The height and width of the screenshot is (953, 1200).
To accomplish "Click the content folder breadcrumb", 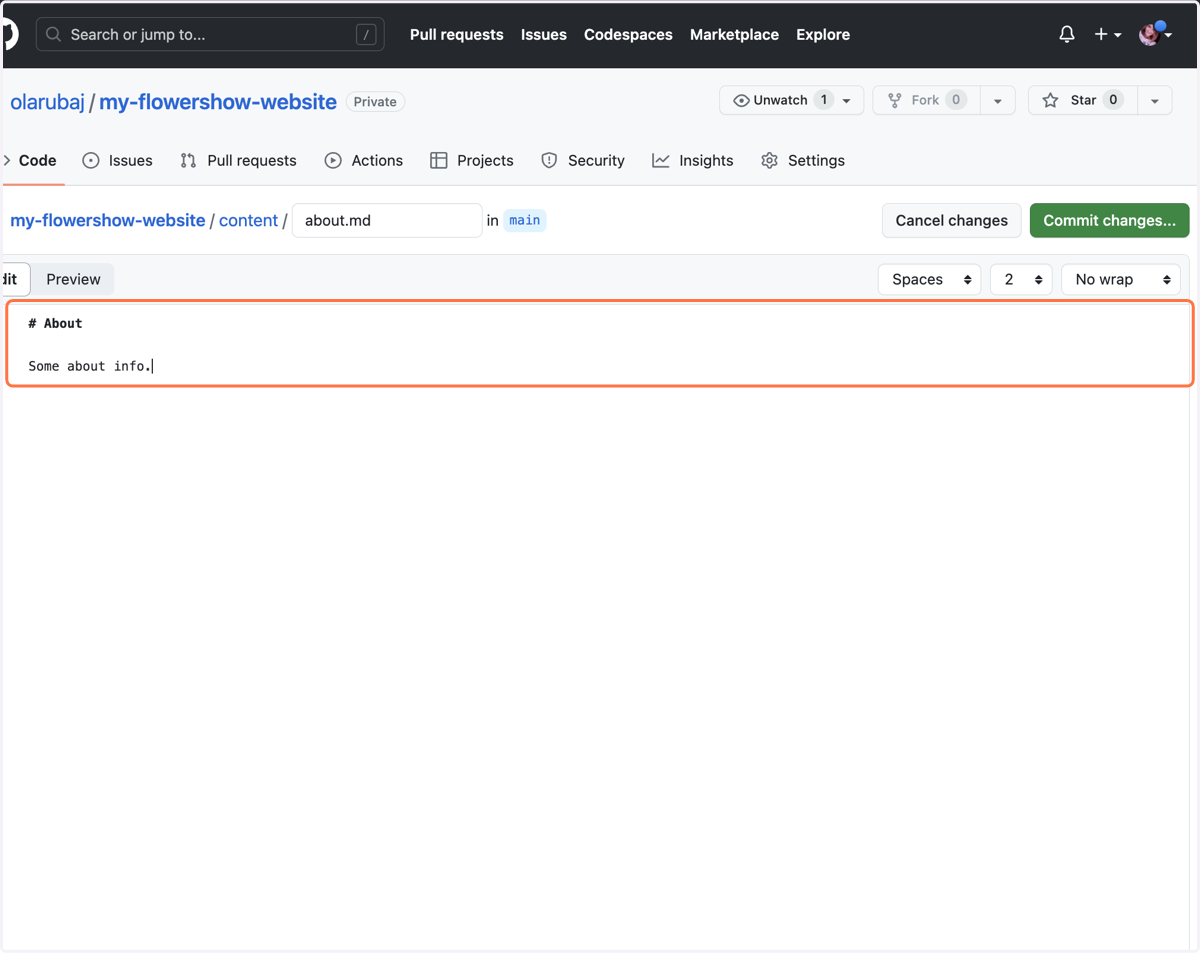I will (248, 220).
